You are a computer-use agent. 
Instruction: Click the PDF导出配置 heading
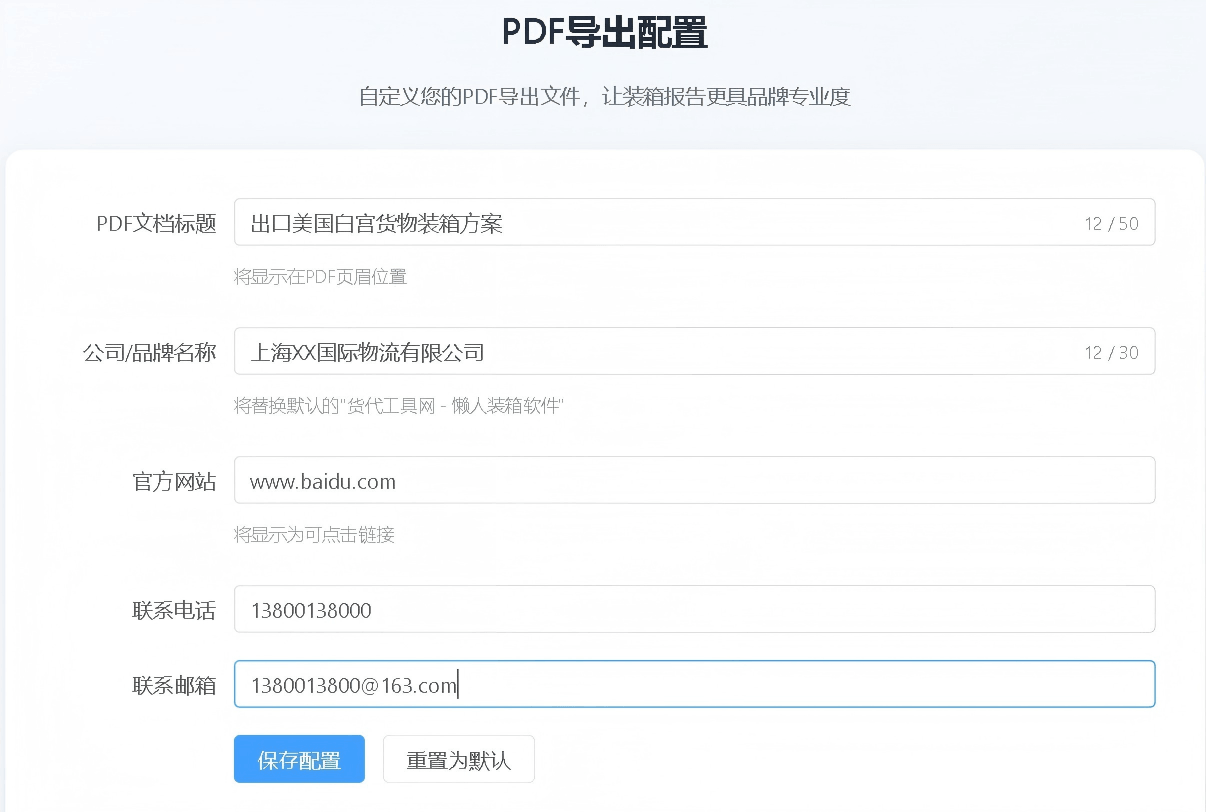(x=604, y=33)
